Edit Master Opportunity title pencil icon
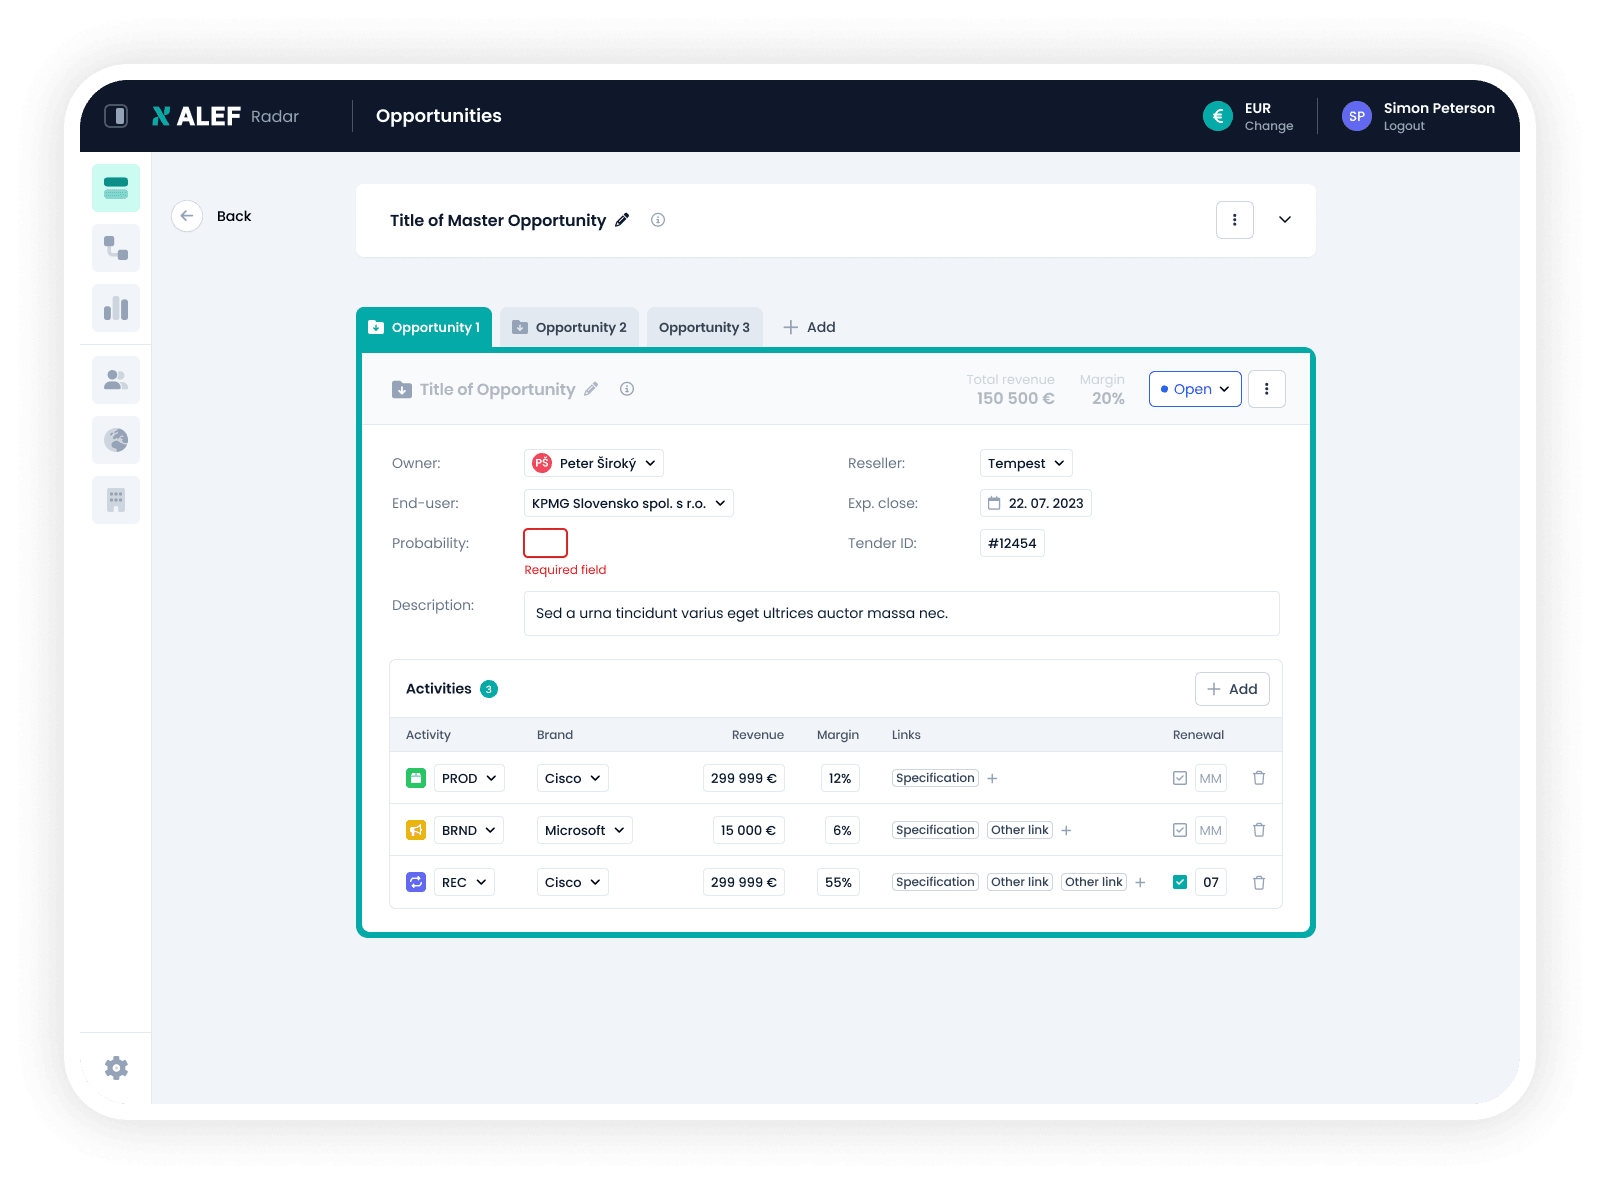1600x1184 pixels. tap(622, 220)
